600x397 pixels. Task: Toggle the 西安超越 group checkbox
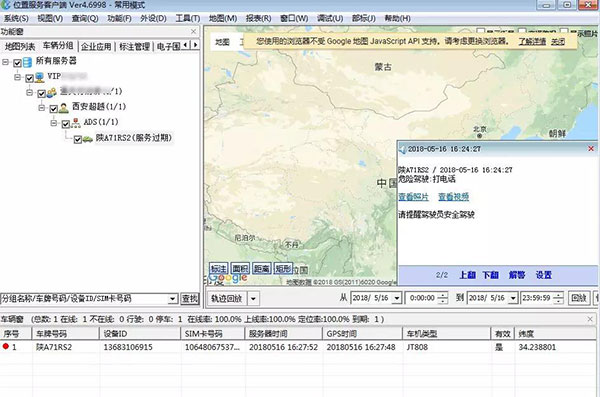click(54, 109)
